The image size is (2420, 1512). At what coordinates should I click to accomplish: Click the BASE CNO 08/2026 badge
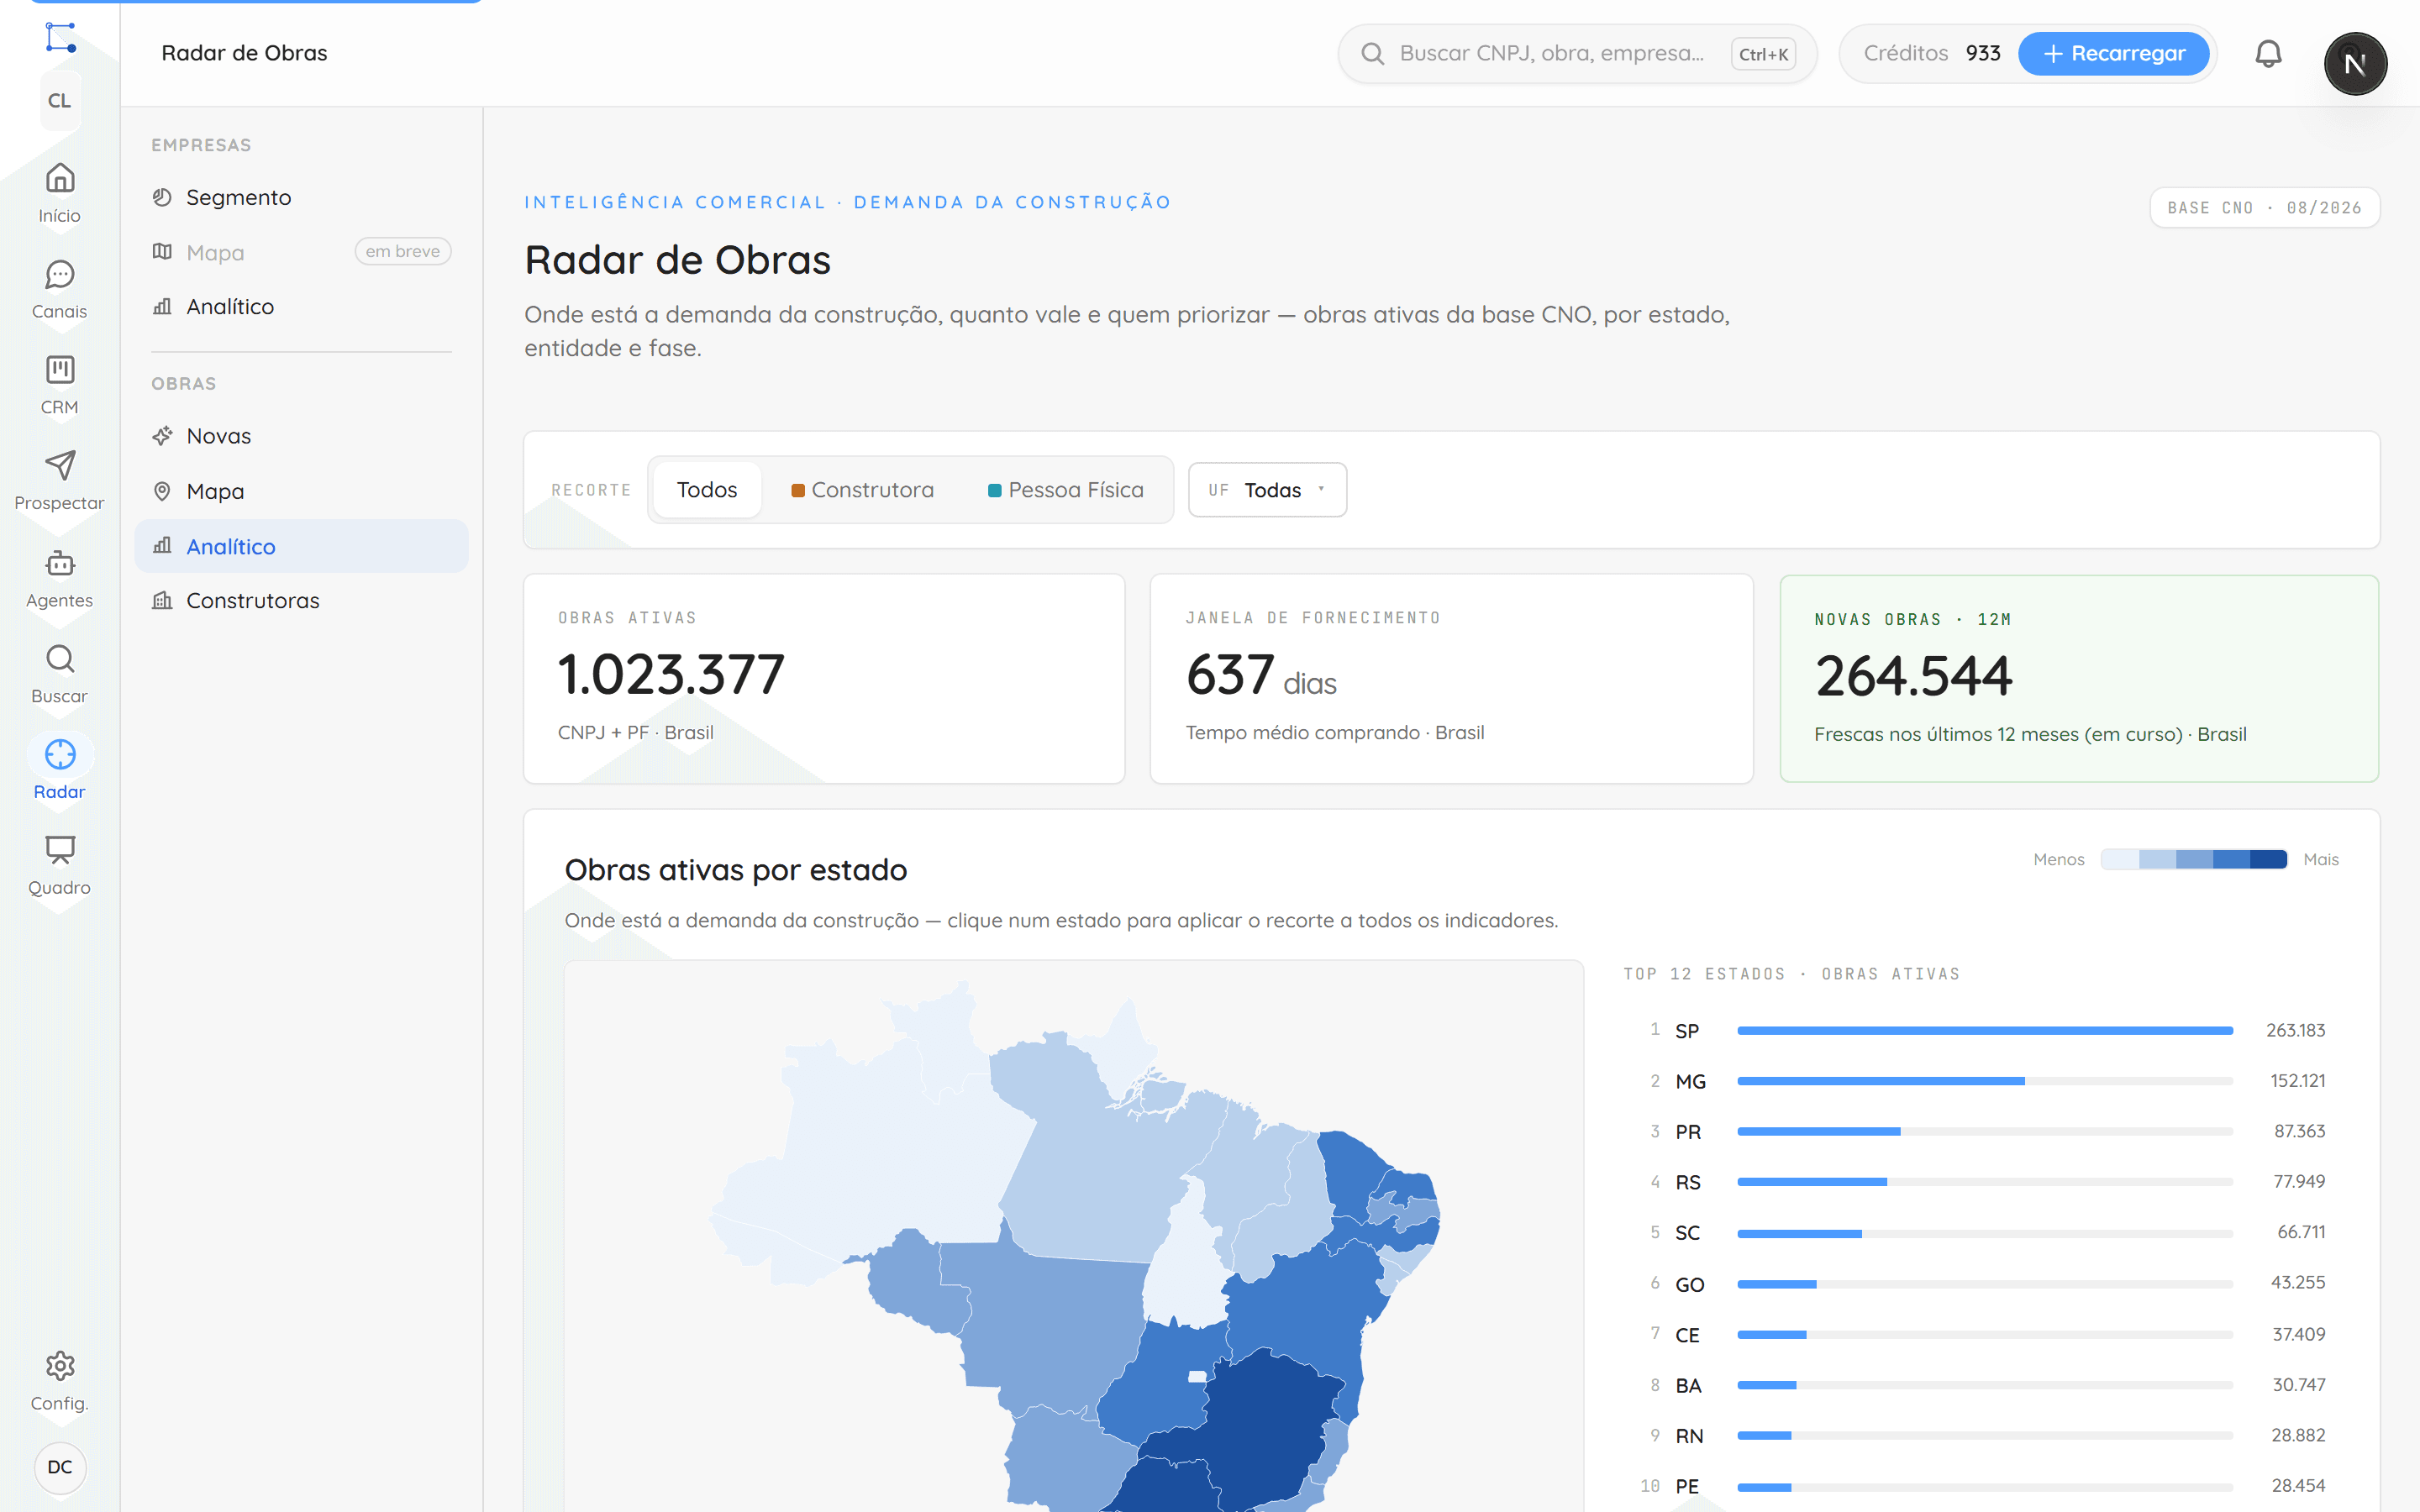tap(2264, 208)
